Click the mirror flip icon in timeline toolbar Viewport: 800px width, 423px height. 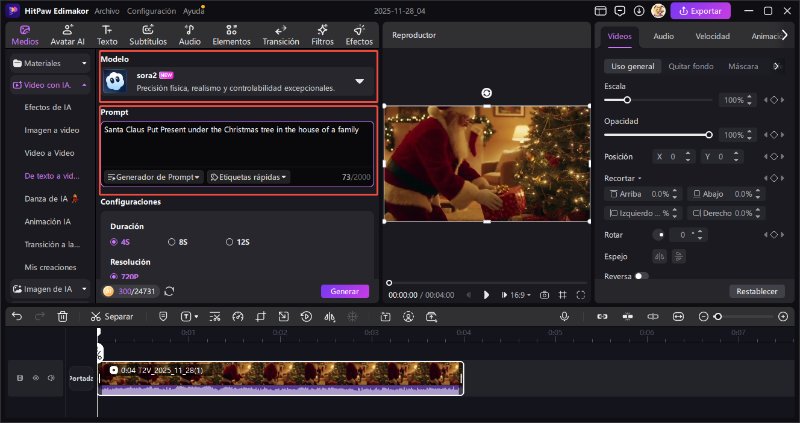point(330,317)
